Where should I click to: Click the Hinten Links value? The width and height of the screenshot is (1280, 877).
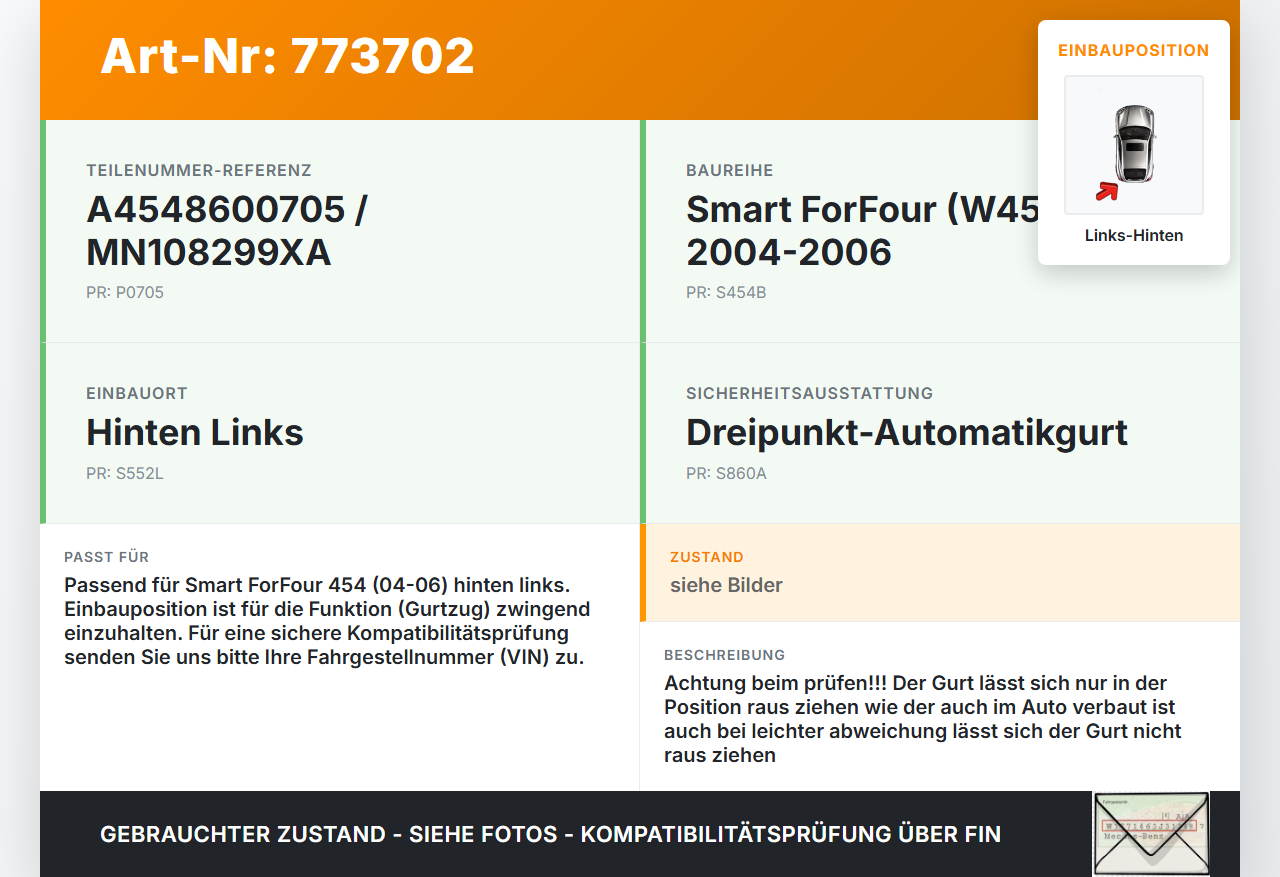195,433
